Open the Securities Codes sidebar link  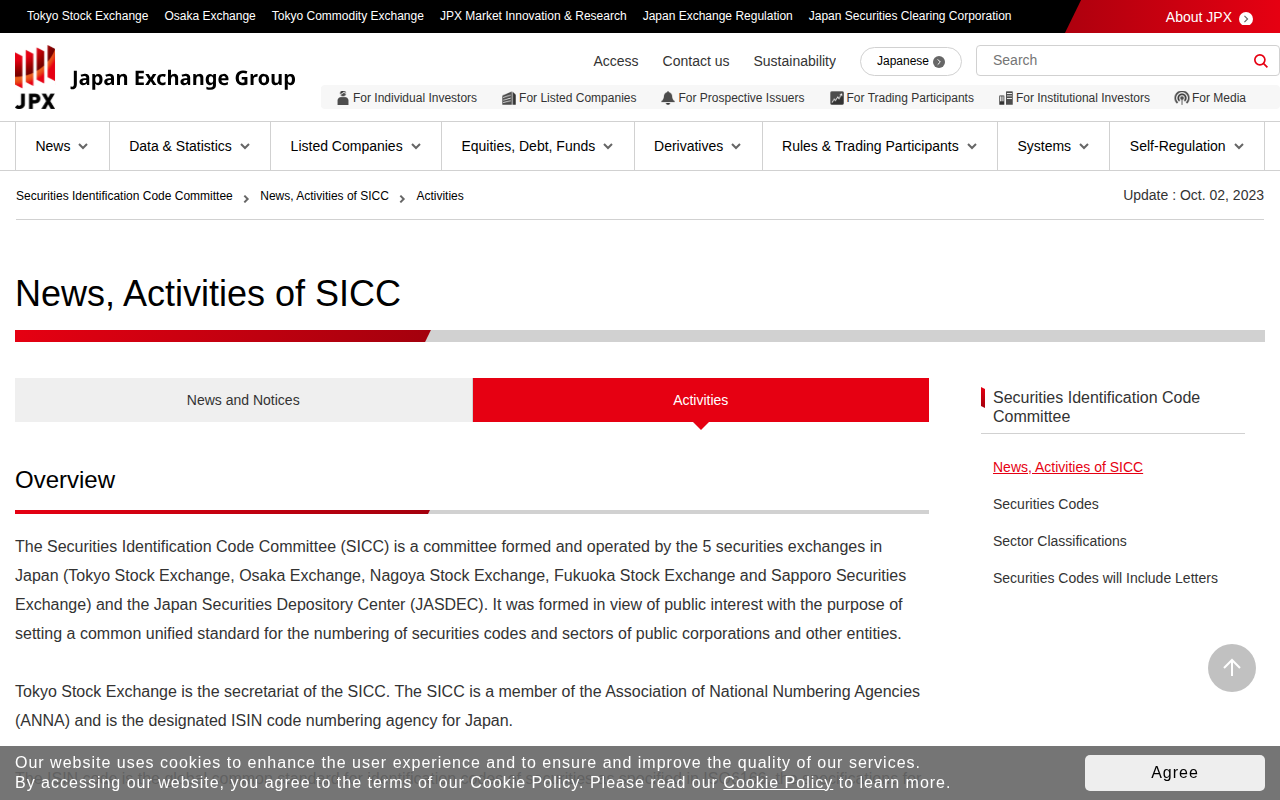click(1045, 504)
